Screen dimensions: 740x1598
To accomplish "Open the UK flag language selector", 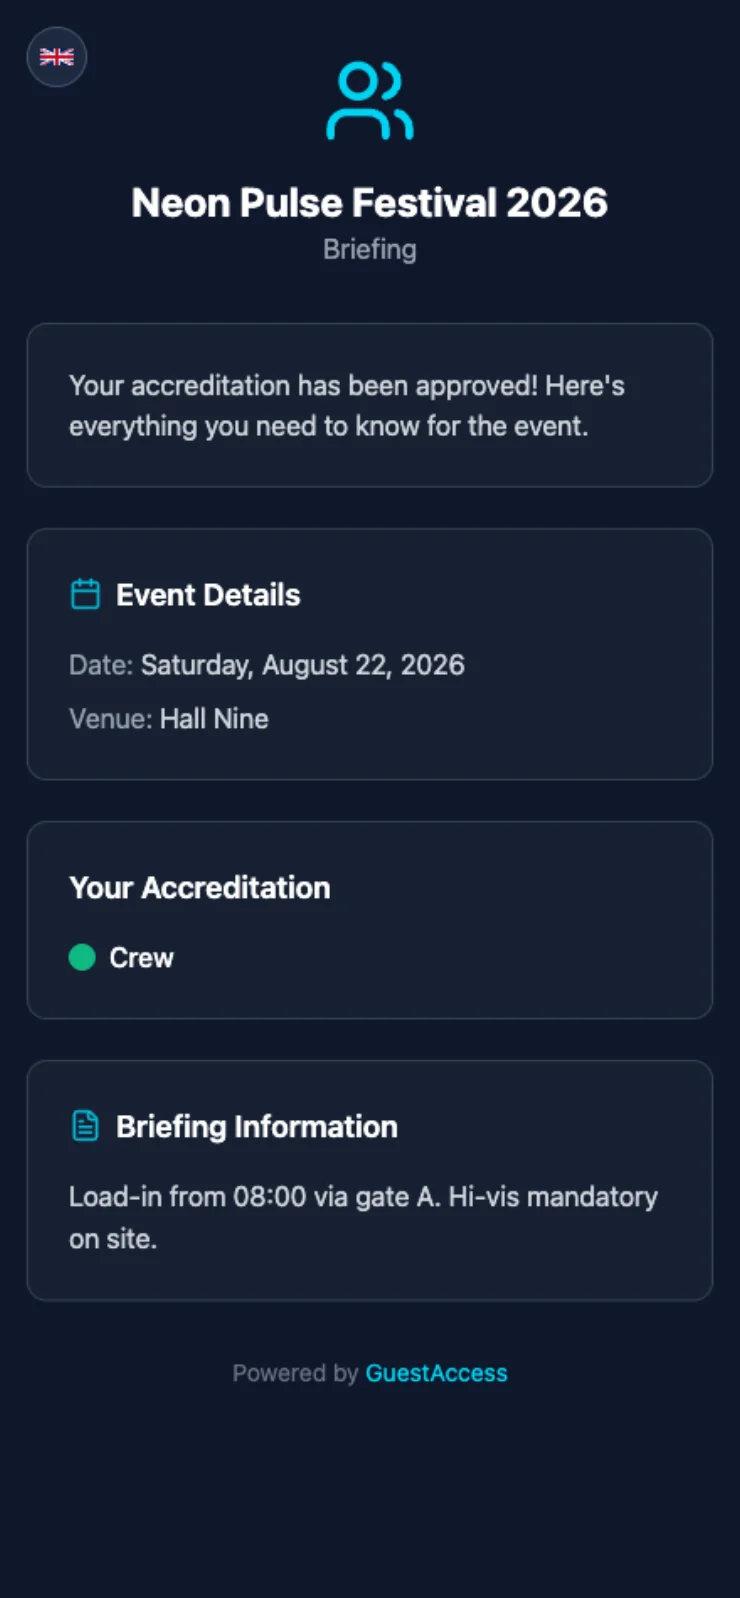I will coord(56,57).
